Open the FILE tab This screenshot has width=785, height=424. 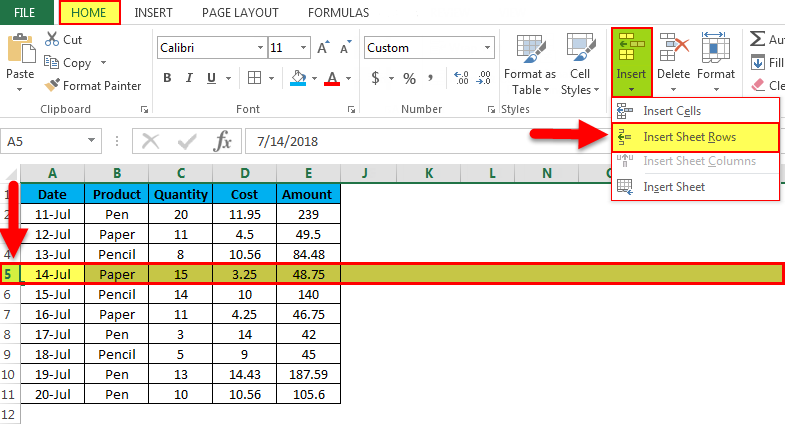tap(25, 13)
